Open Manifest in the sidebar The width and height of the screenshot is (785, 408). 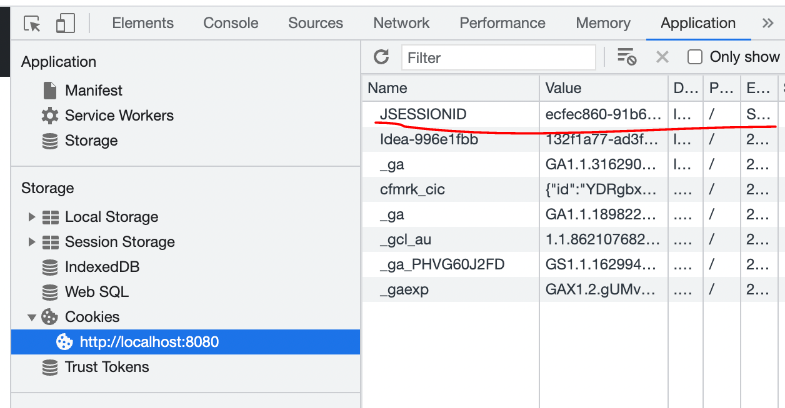94,91
